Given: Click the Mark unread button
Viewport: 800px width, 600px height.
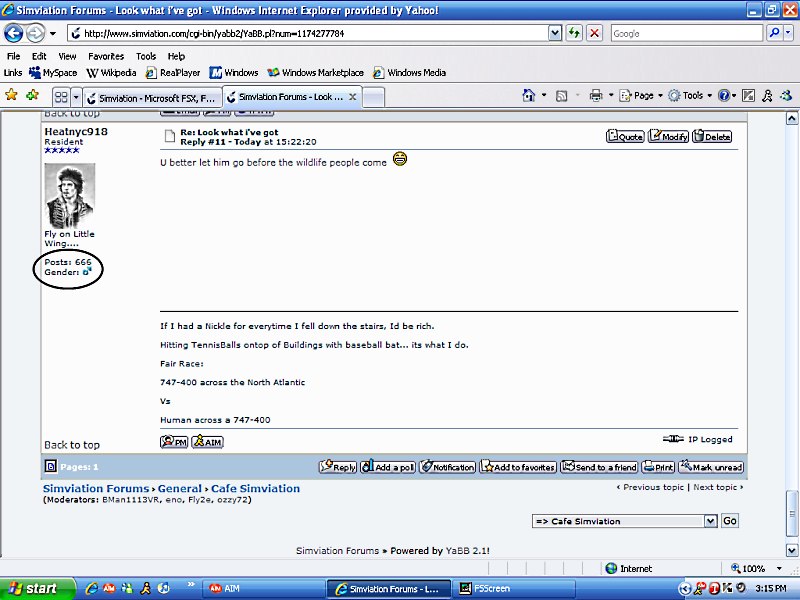Looking at the screenshot, I should 711,467.
